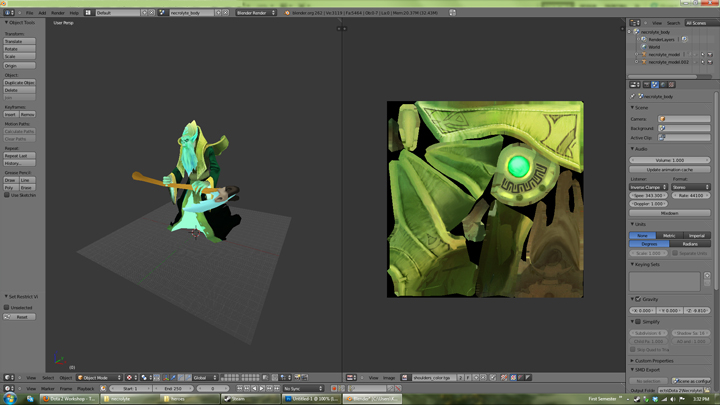Click the Windows Start button
This screenshot has height=405, width=720.
10,397
